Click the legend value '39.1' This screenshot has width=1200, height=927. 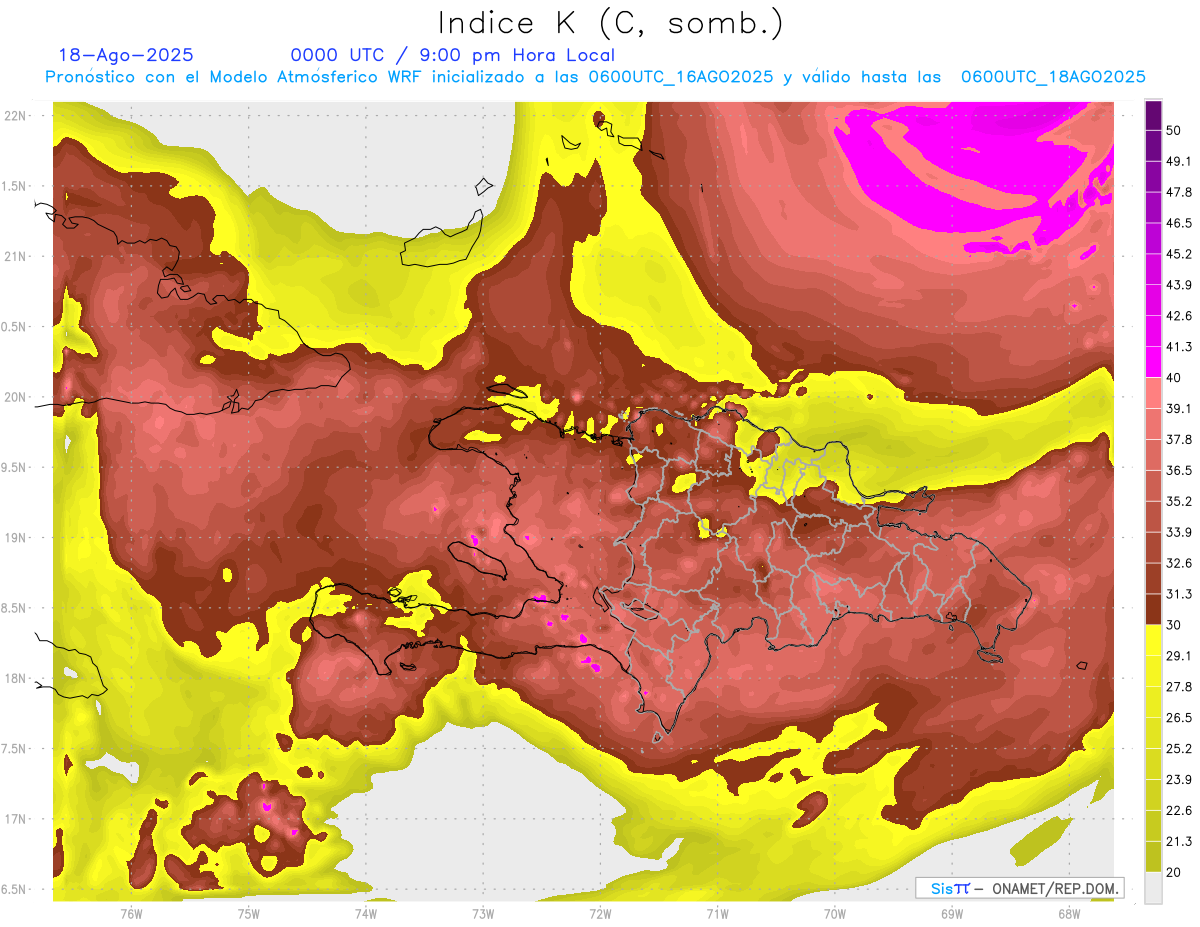[1179, 408]
